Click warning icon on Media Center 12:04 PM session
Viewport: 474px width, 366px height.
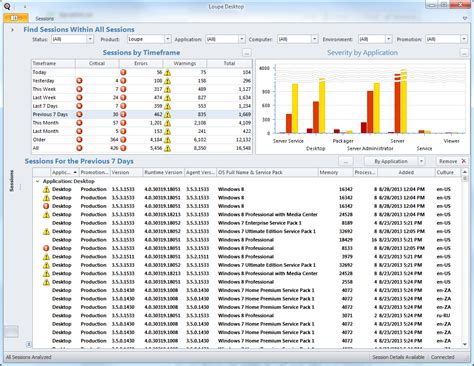point(46,215)
